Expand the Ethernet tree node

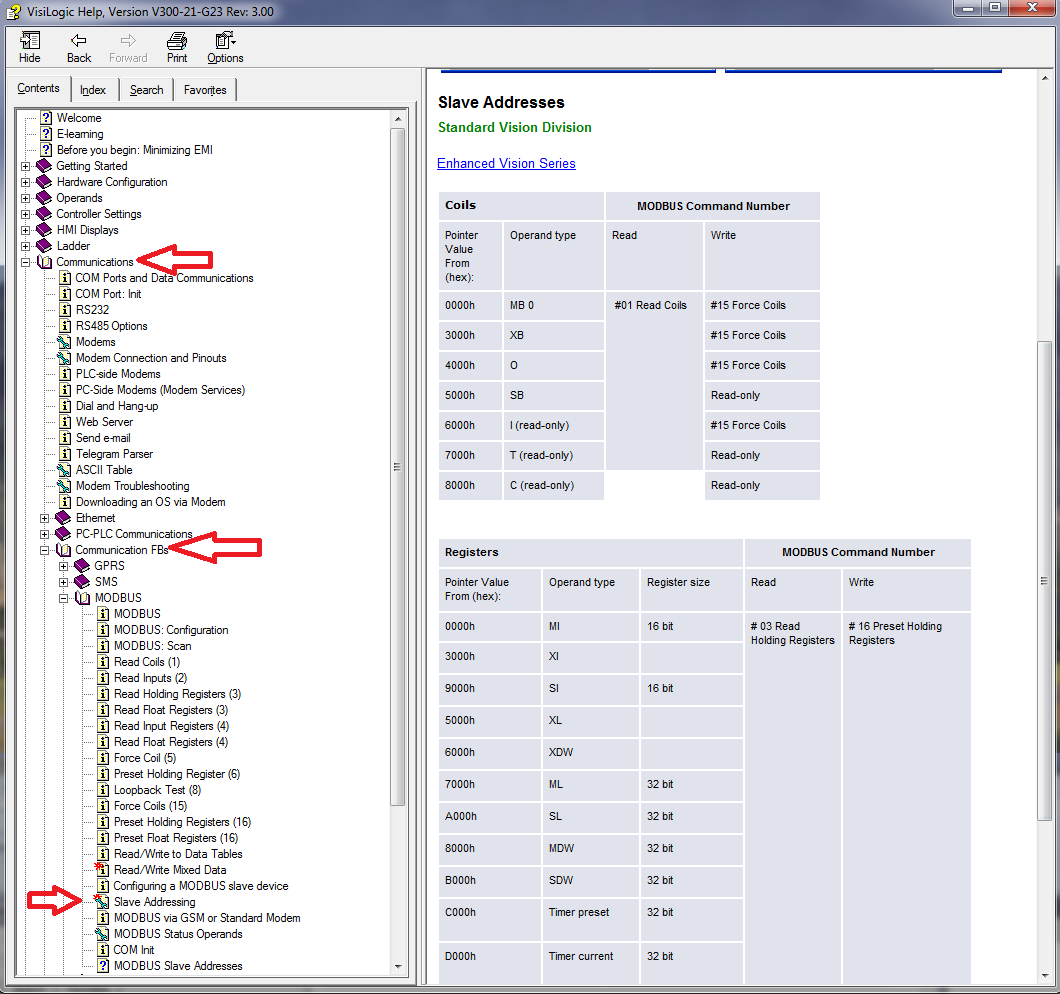45,518
